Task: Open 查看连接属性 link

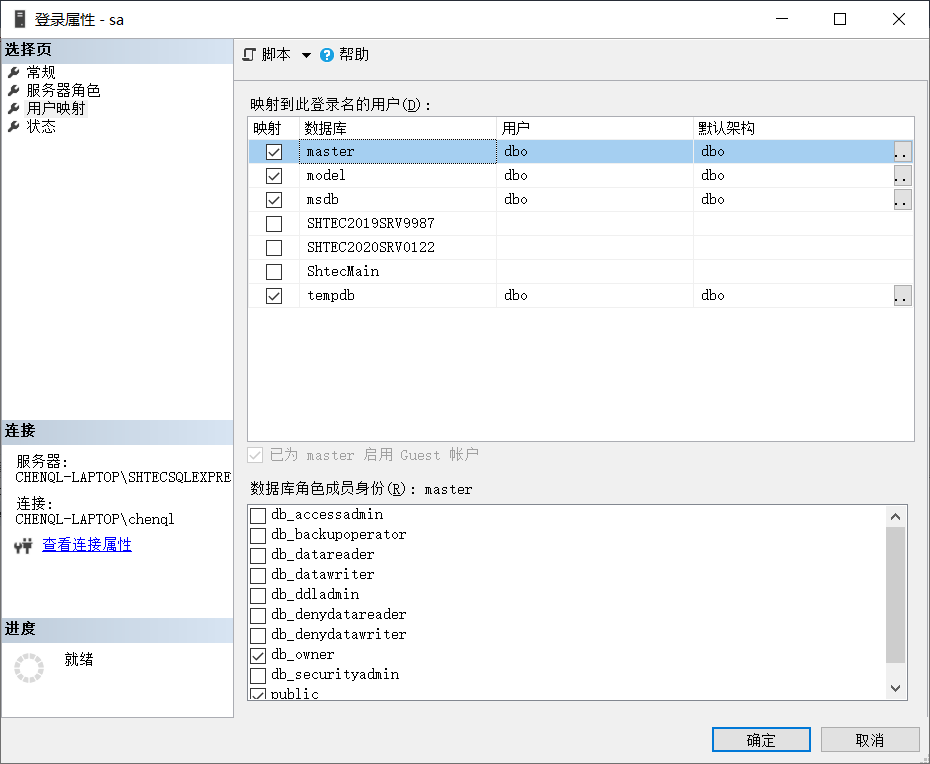Action: (x=87, y=545)
